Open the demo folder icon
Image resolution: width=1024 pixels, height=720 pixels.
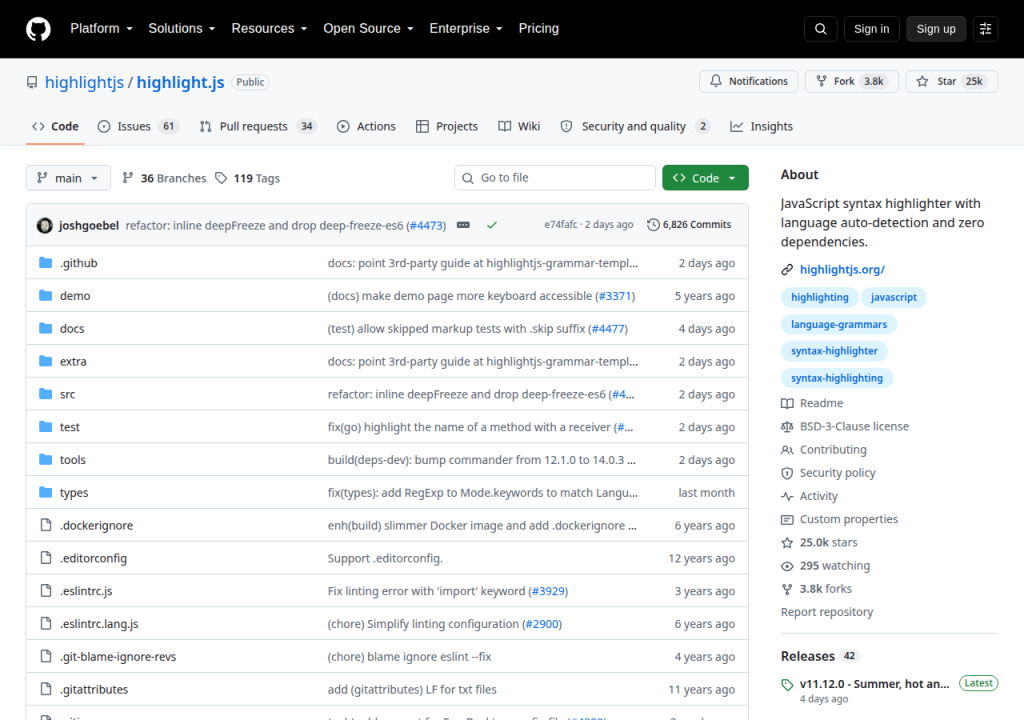point(45,295)
